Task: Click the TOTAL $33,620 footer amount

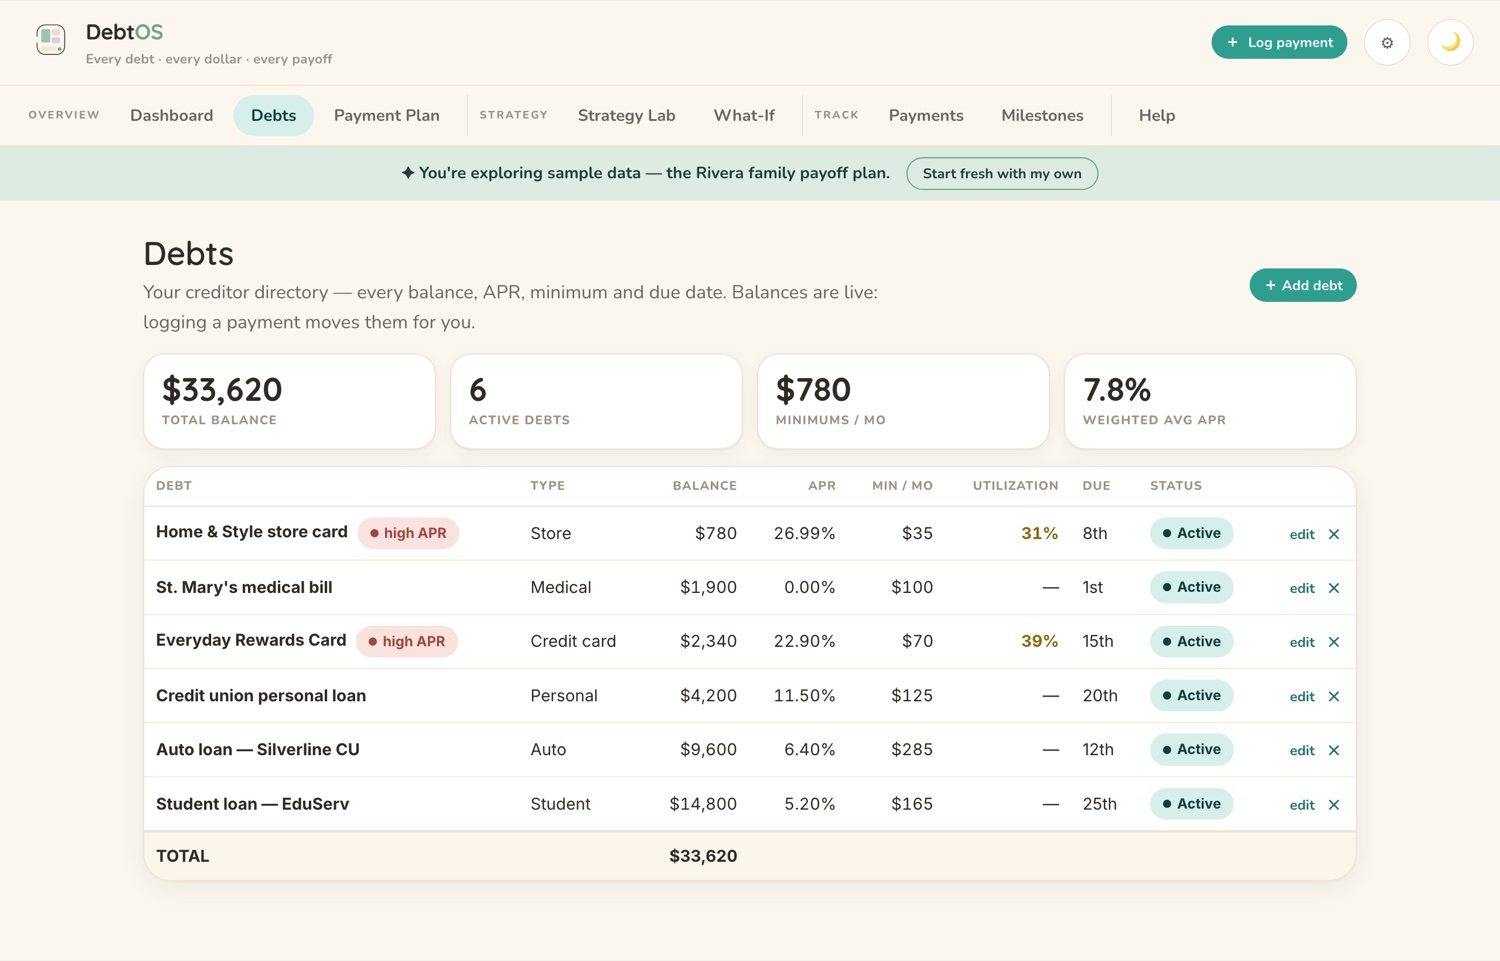Action: [703, 856]
